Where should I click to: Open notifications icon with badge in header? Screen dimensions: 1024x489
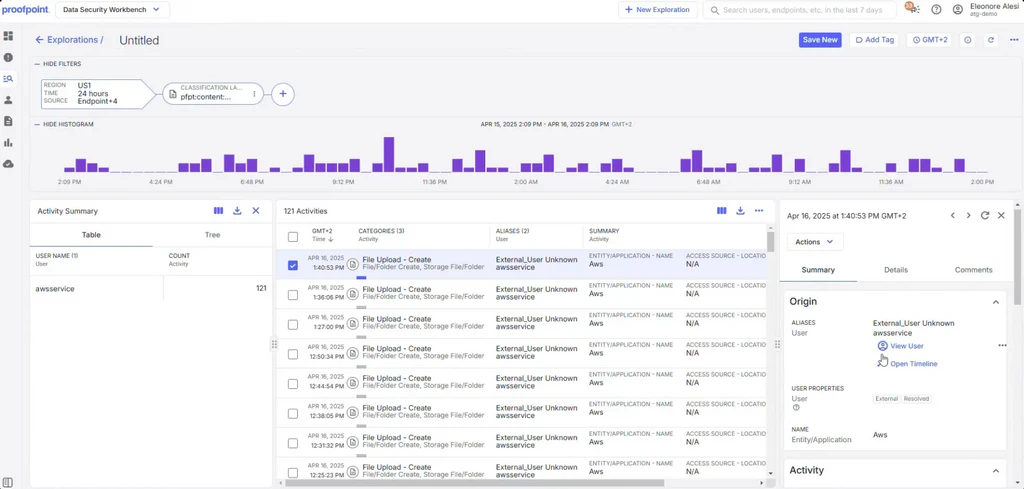(x=912, y=8)
